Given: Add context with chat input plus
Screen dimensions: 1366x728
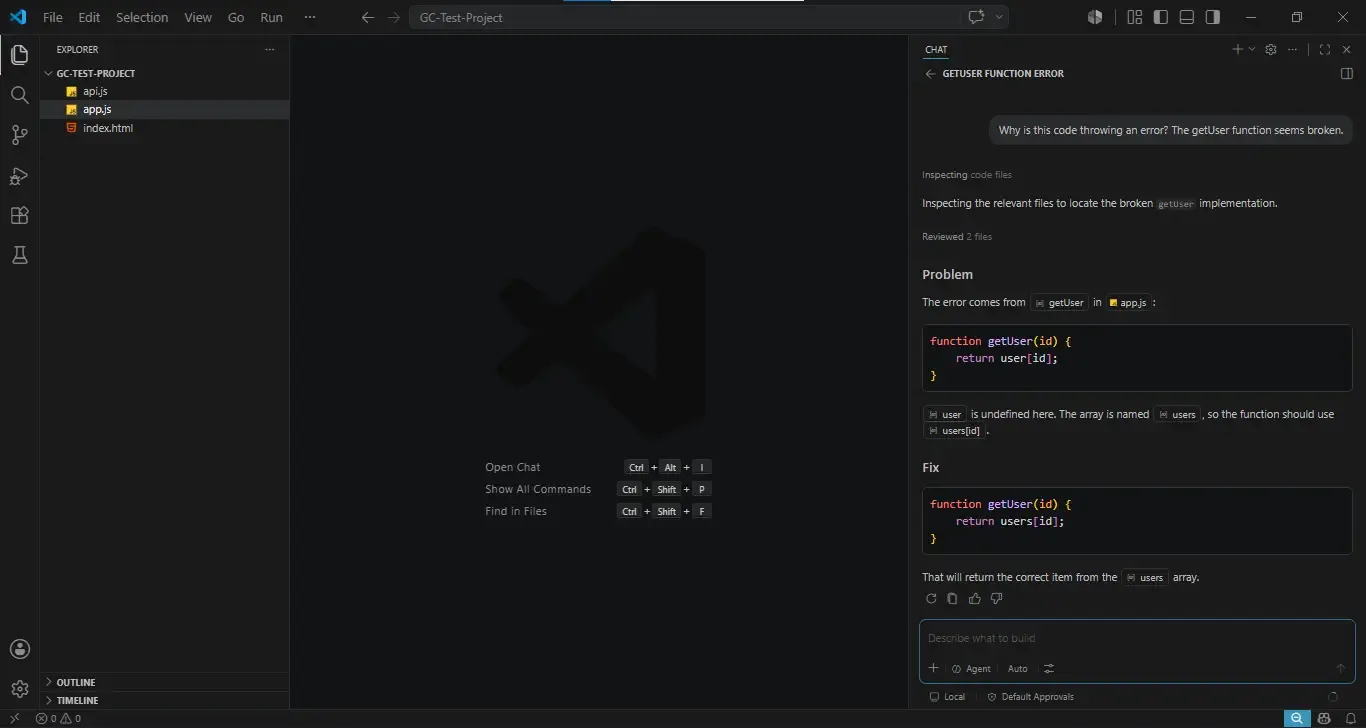Looking at the screenshot, I should click(x=933, y=668).
